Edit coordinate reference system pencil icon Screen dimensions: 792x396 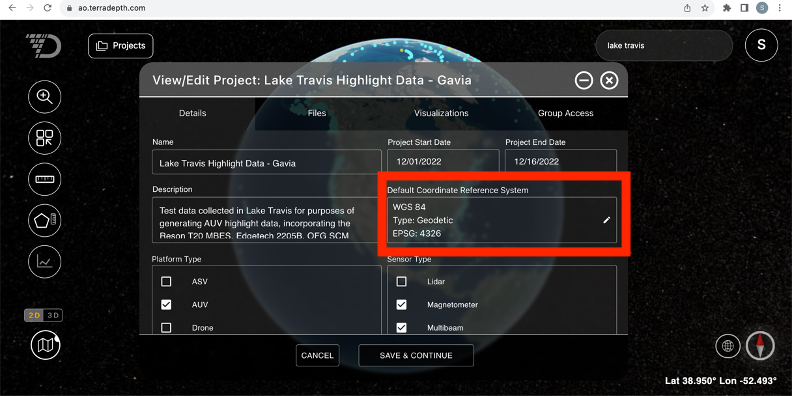[x=607, y=220]
